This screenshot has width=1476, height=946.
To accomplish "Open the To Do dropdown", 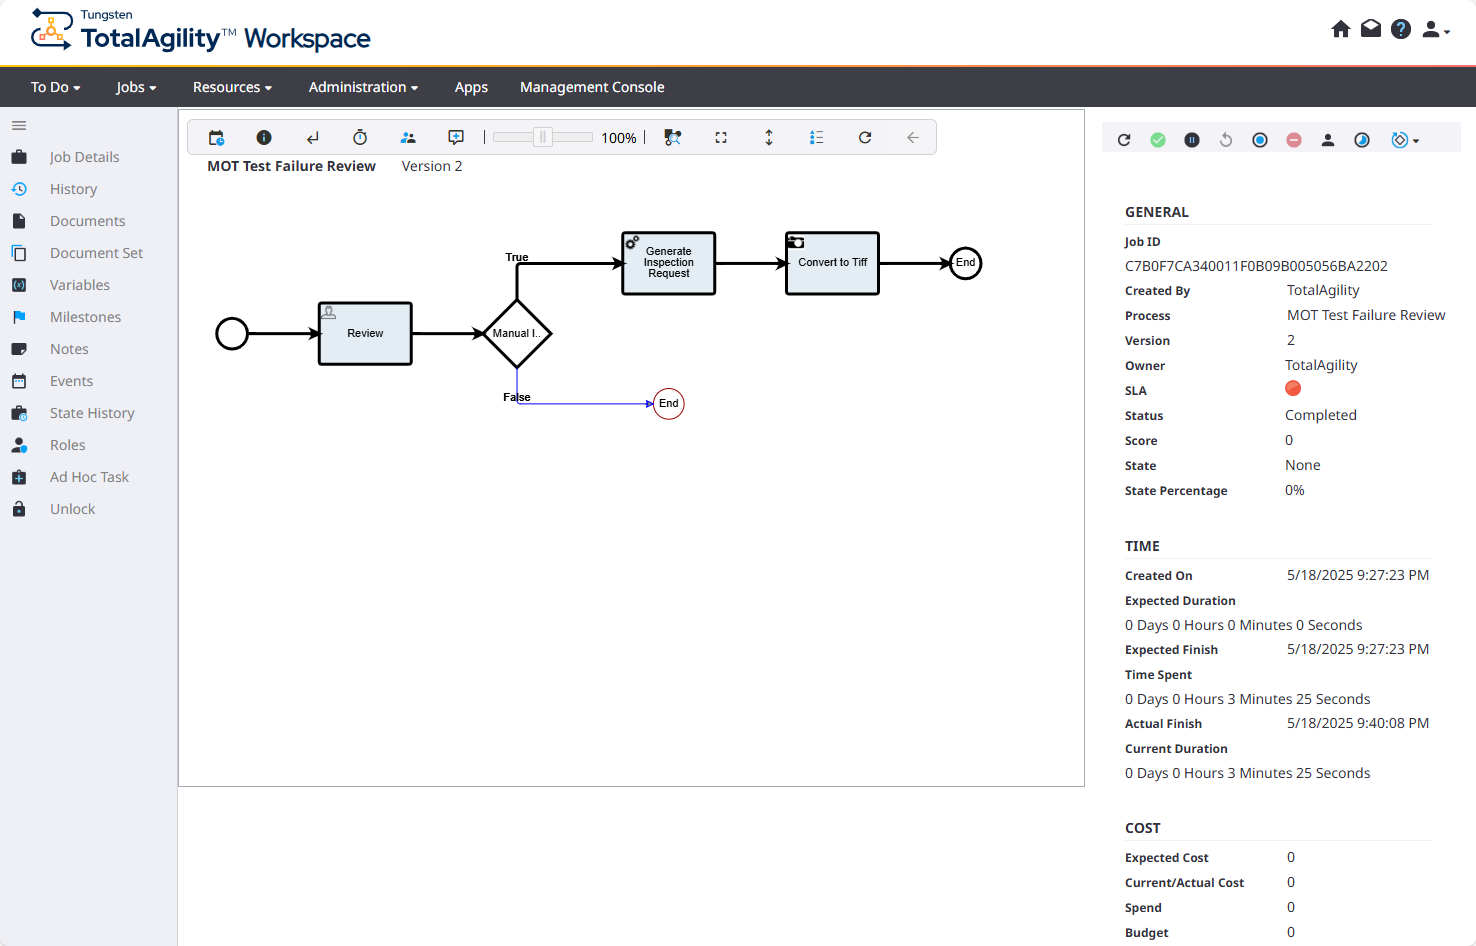I will point(54,87).
